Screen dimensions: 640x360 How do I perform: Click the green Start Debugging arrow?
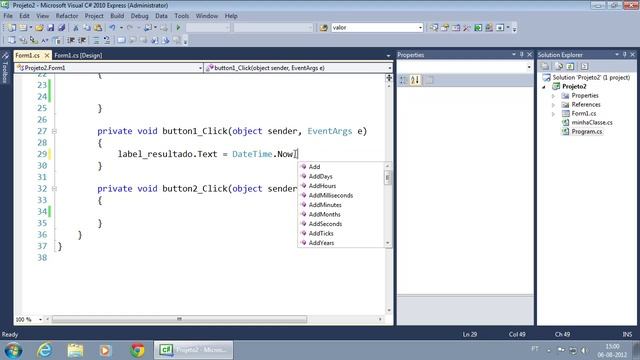click(x=178, y=28)
